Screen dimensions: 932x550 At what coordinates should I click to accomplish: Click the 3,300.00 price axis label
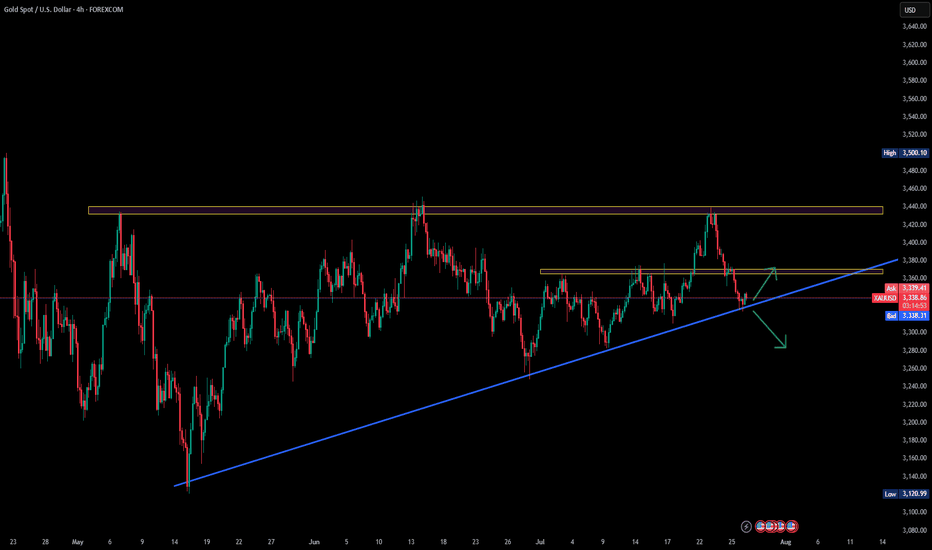[x=914, y=332]
